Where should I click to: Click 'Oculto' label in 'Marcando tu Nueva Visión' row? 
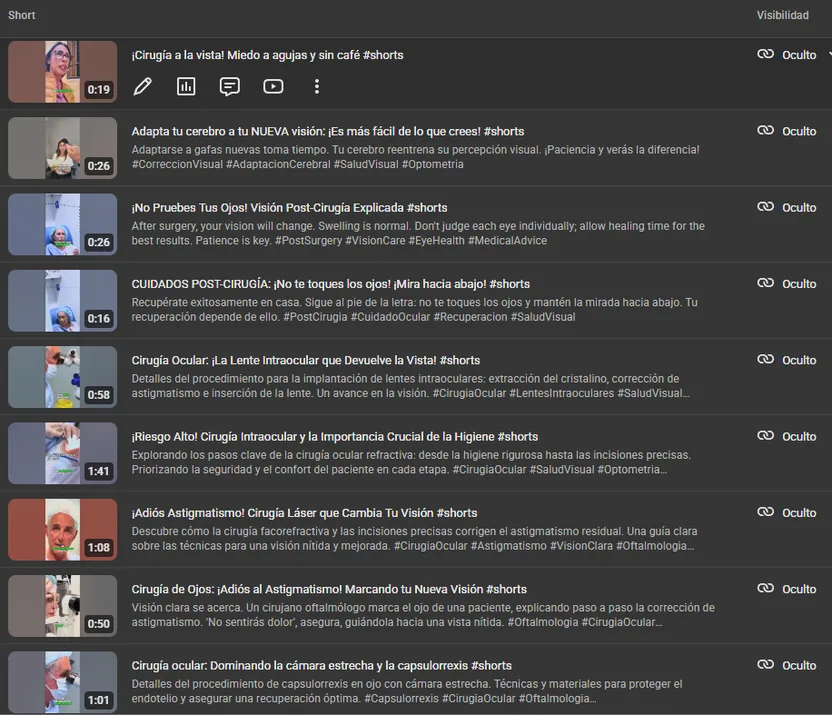pos(799,590)
